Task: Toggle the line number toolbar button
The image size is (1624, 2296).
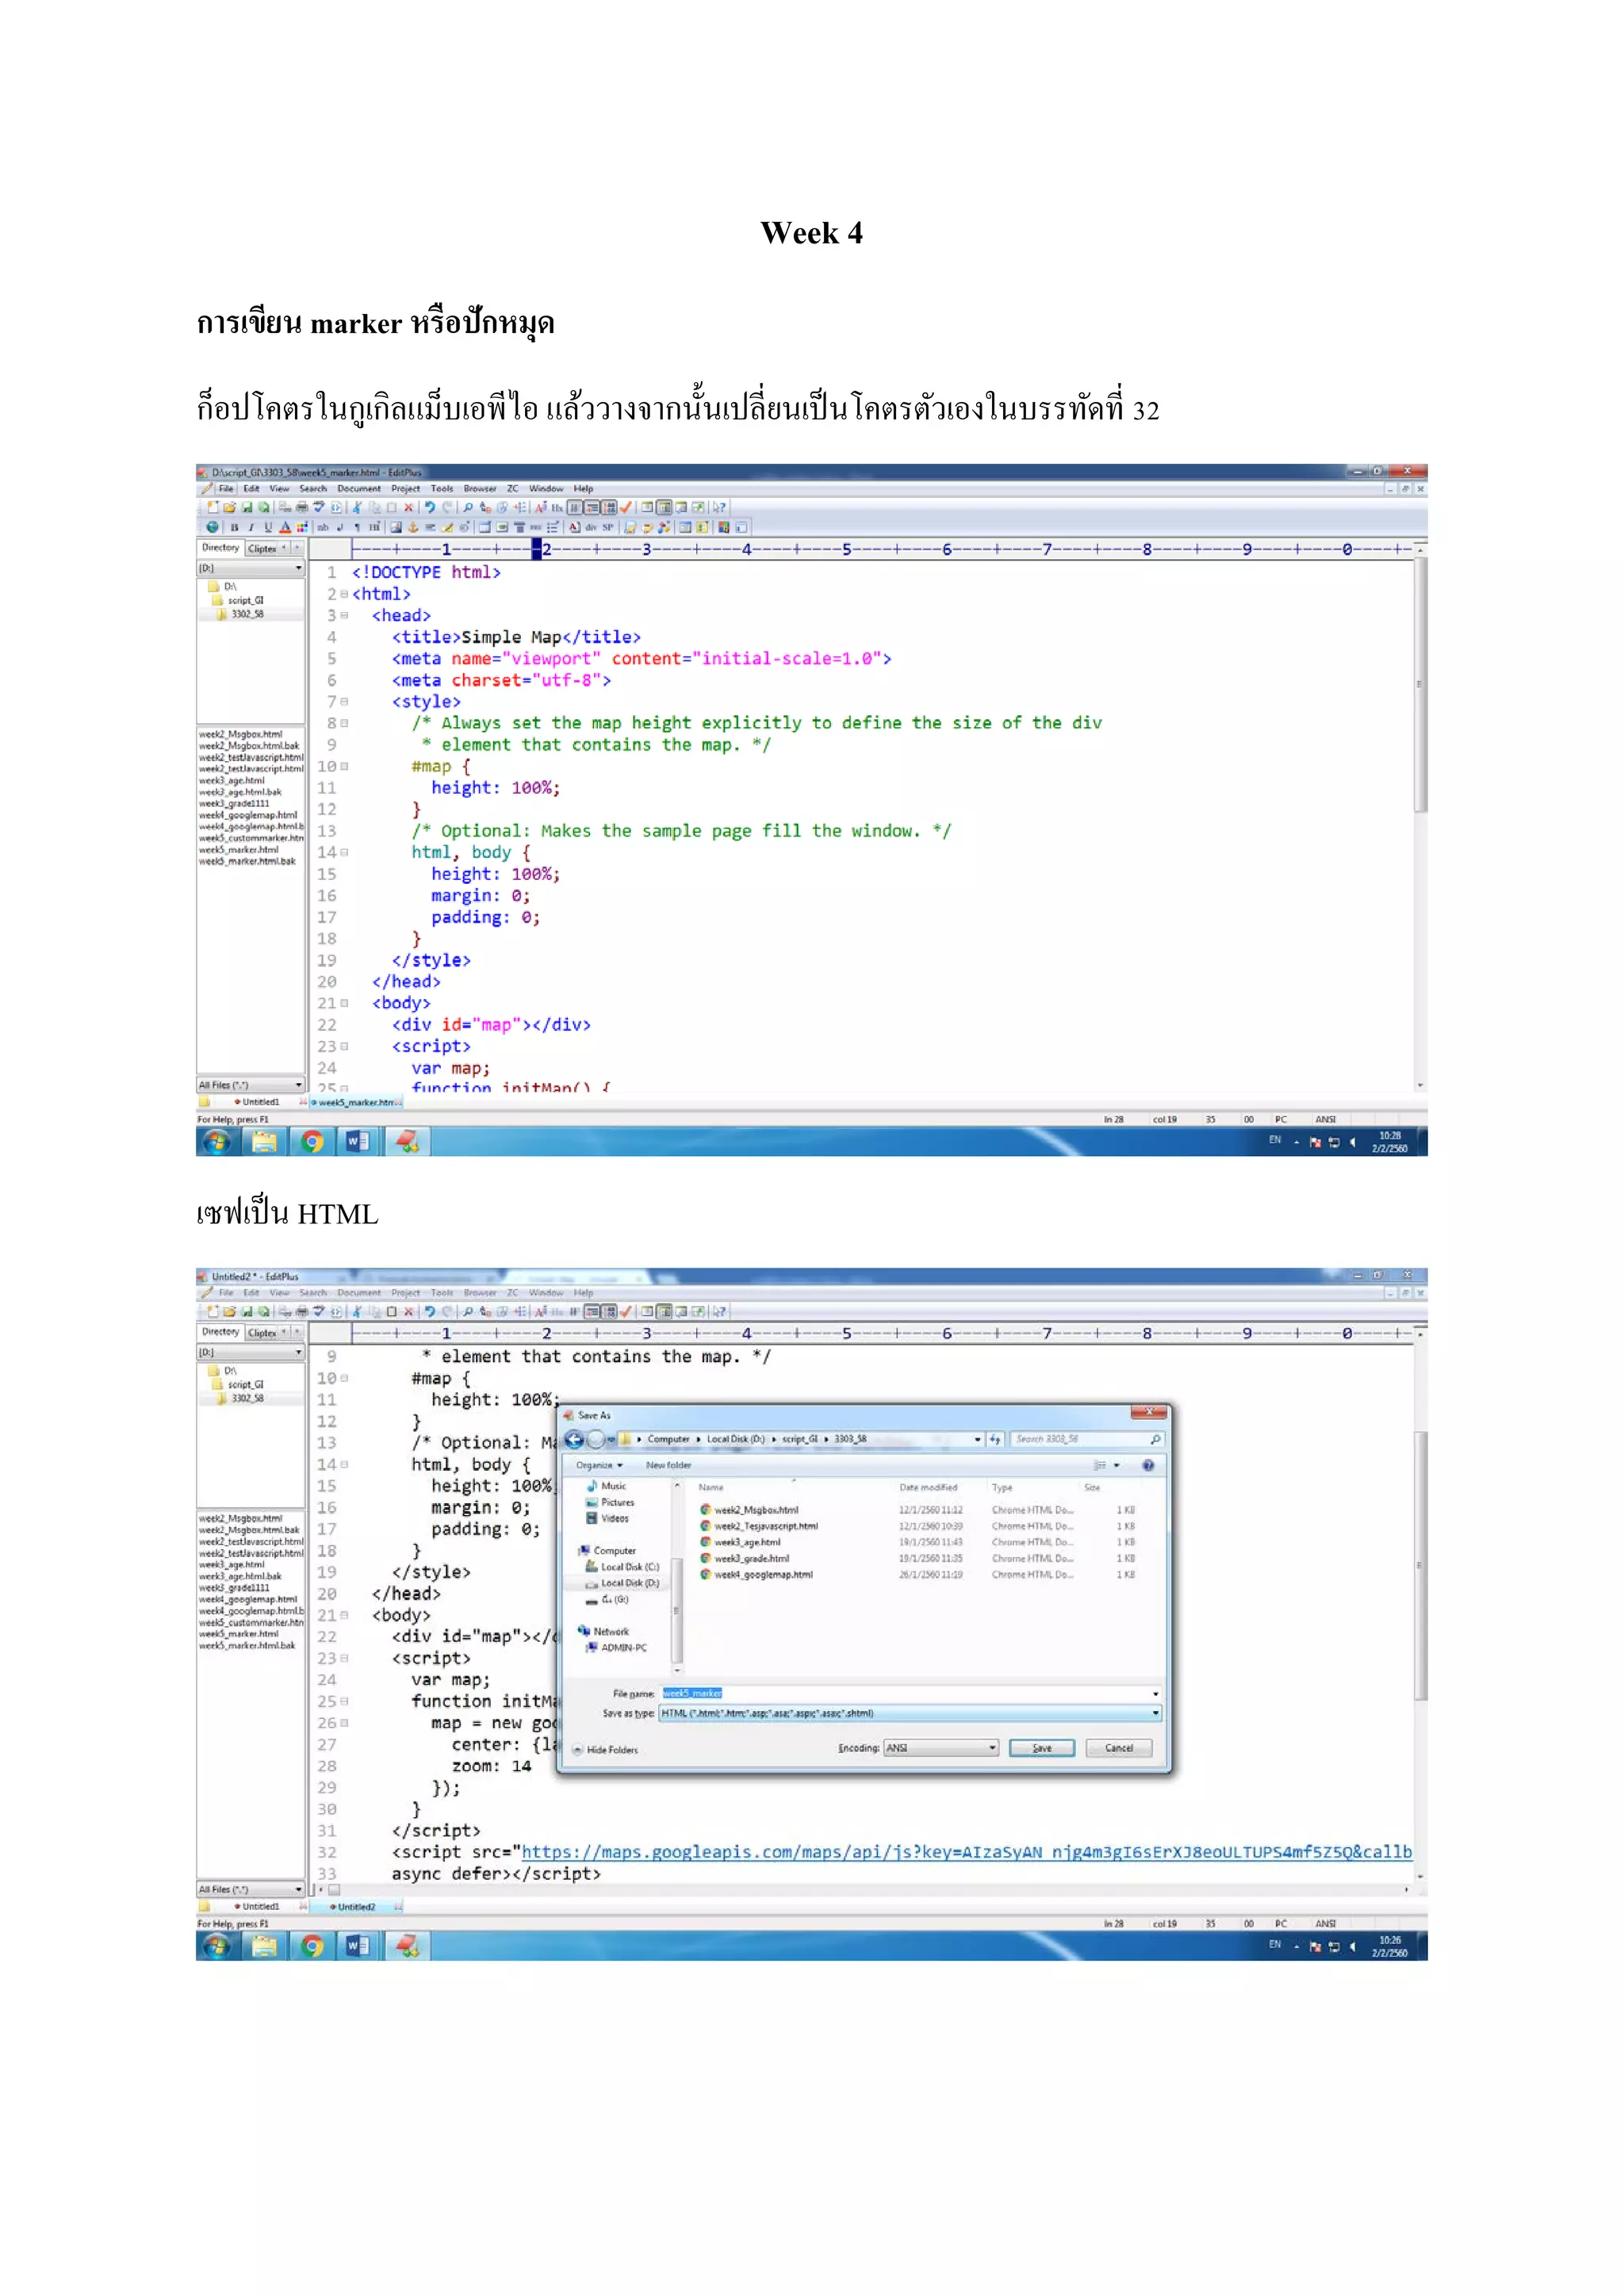Action: click(x=609, y=508)
